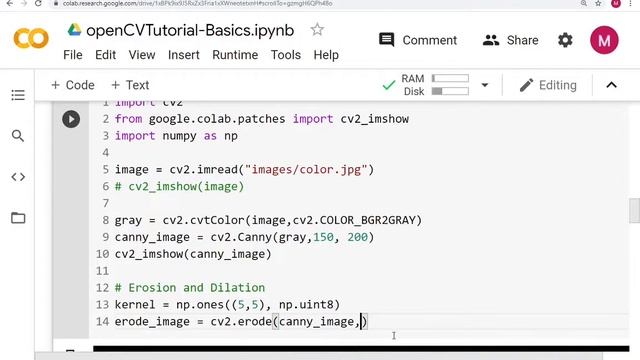Click the comment "# Erosion and Dilation"
Image resolution: width=640 pixels, height=360 pixels.
(190, 288)
